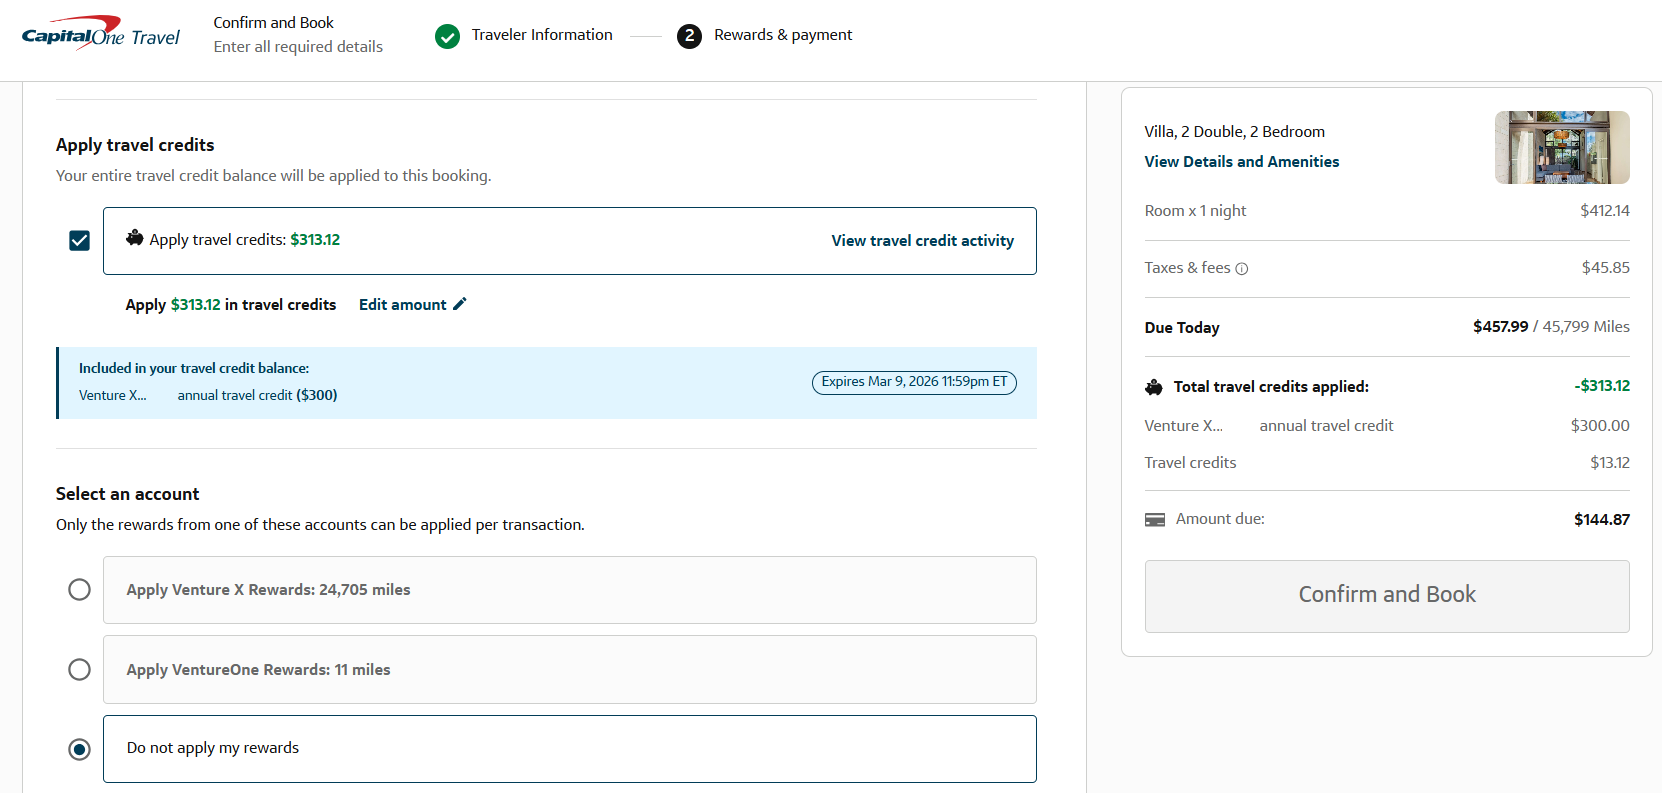
Task: Select the Apply VentureOne Rewards radio button
Action: pyautogui.click(x=80, y=669)
